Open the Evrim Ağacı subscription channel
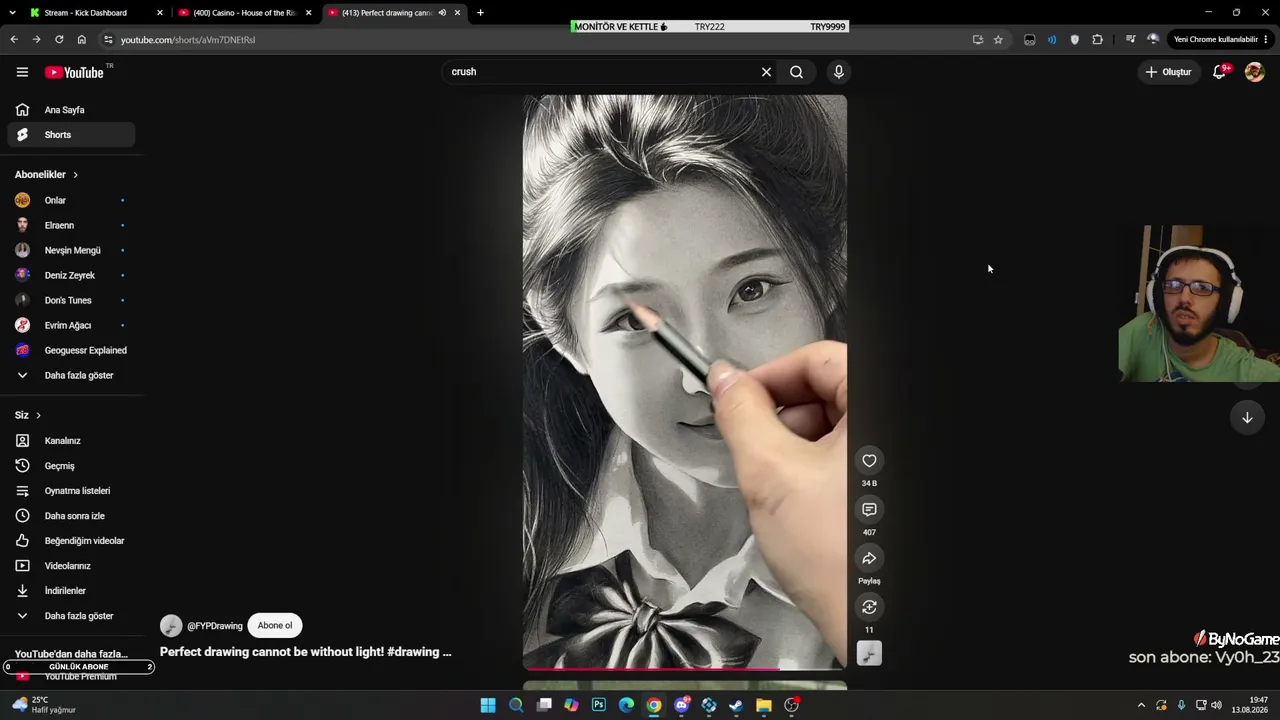 click(71, 325)
